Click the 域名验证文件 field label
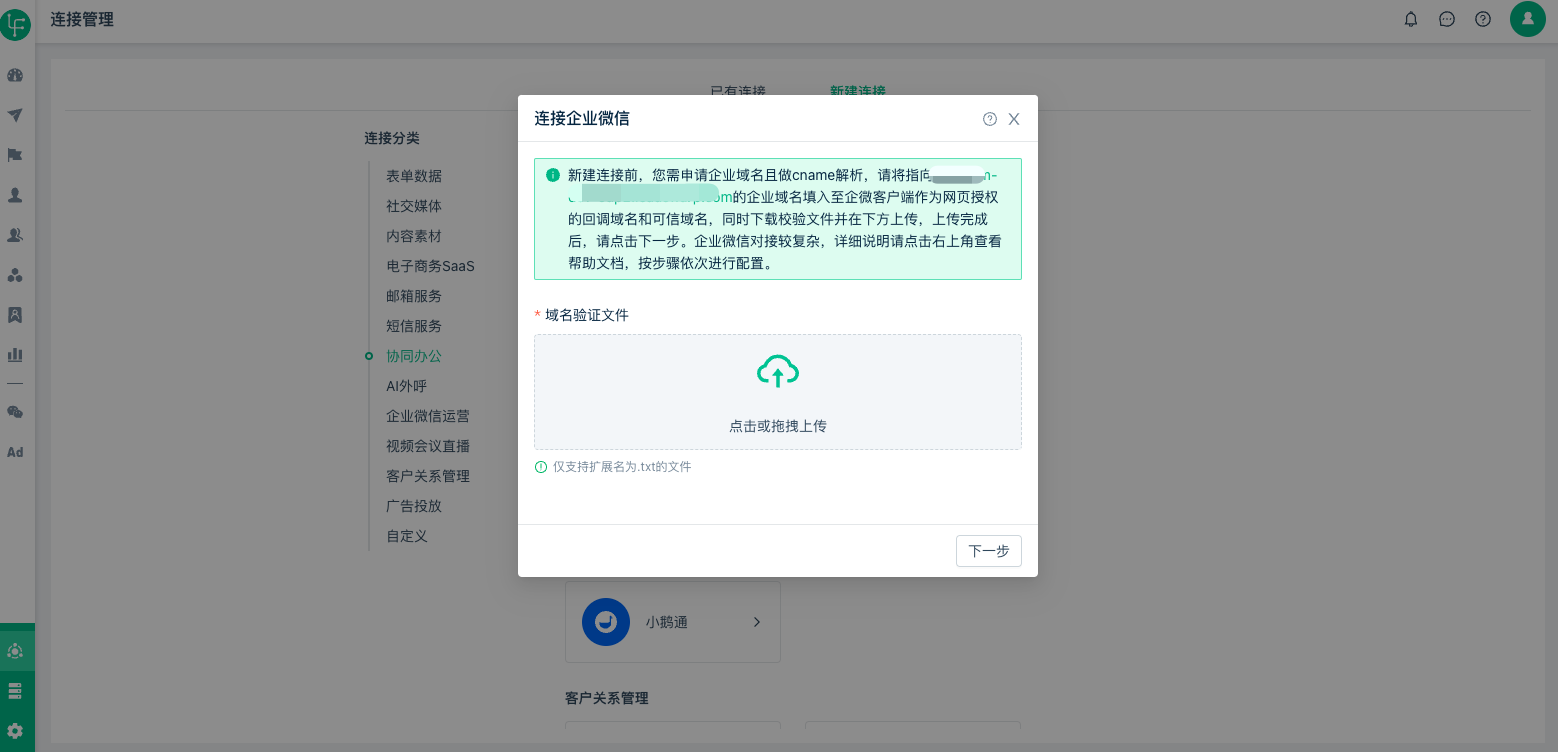Viewport: 1558px width, 752px height. (587, 315)
